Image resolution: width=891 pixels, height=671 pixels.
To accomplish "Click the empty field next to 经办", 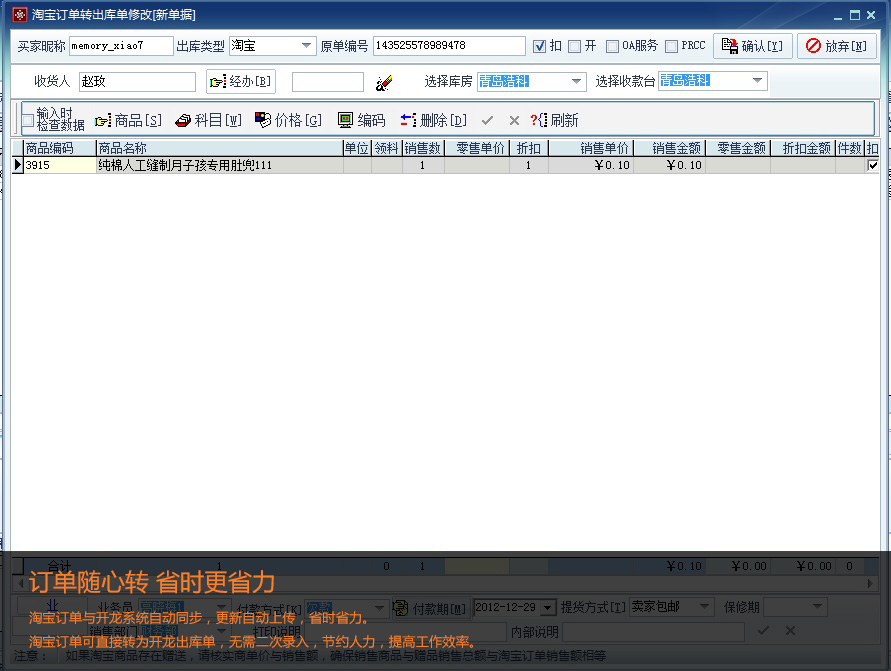I will pyautogui.click(x=327, y=82).
